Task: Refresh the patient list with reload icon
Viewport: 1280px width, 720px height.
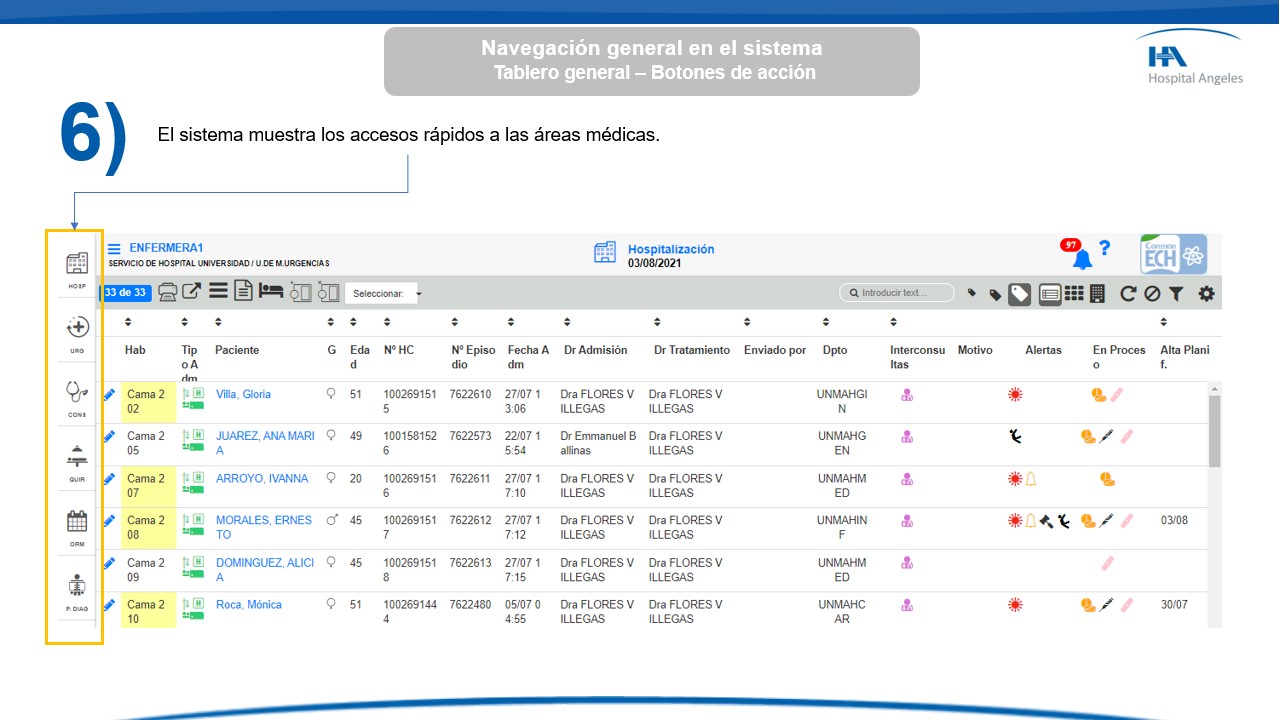Action: point(1128,293)
